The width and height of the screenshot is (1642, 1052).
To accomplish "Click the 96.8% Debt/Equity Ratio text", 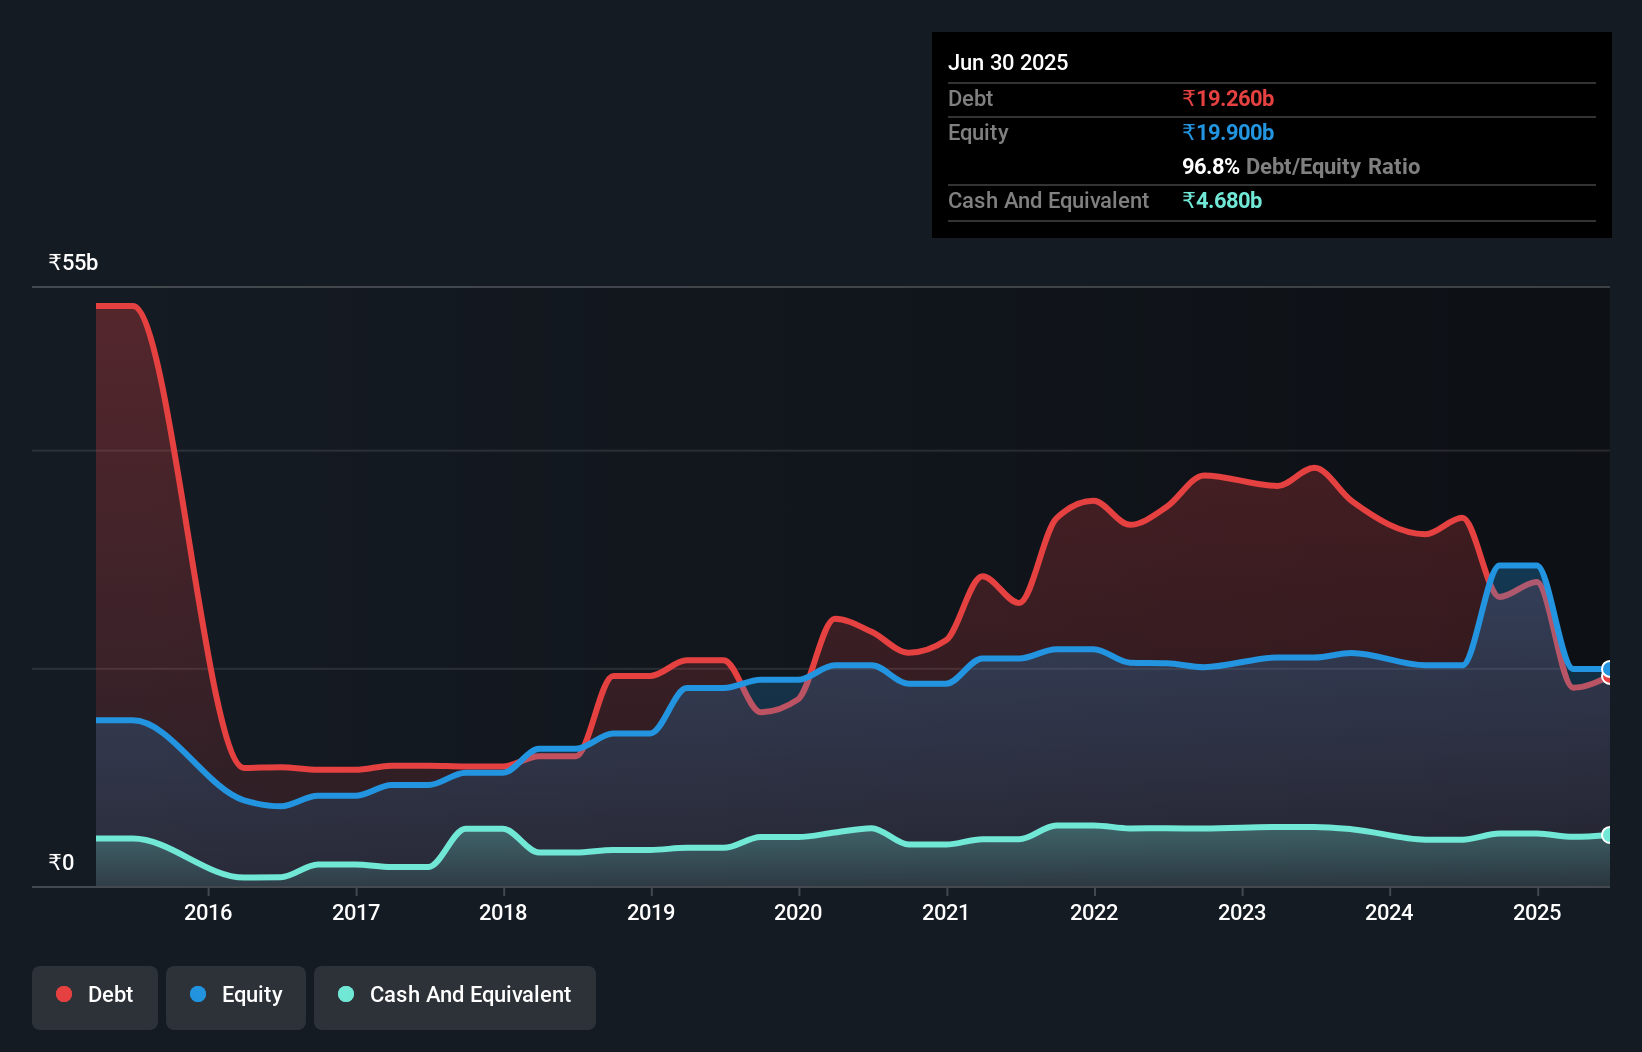I will point(1300,166).
